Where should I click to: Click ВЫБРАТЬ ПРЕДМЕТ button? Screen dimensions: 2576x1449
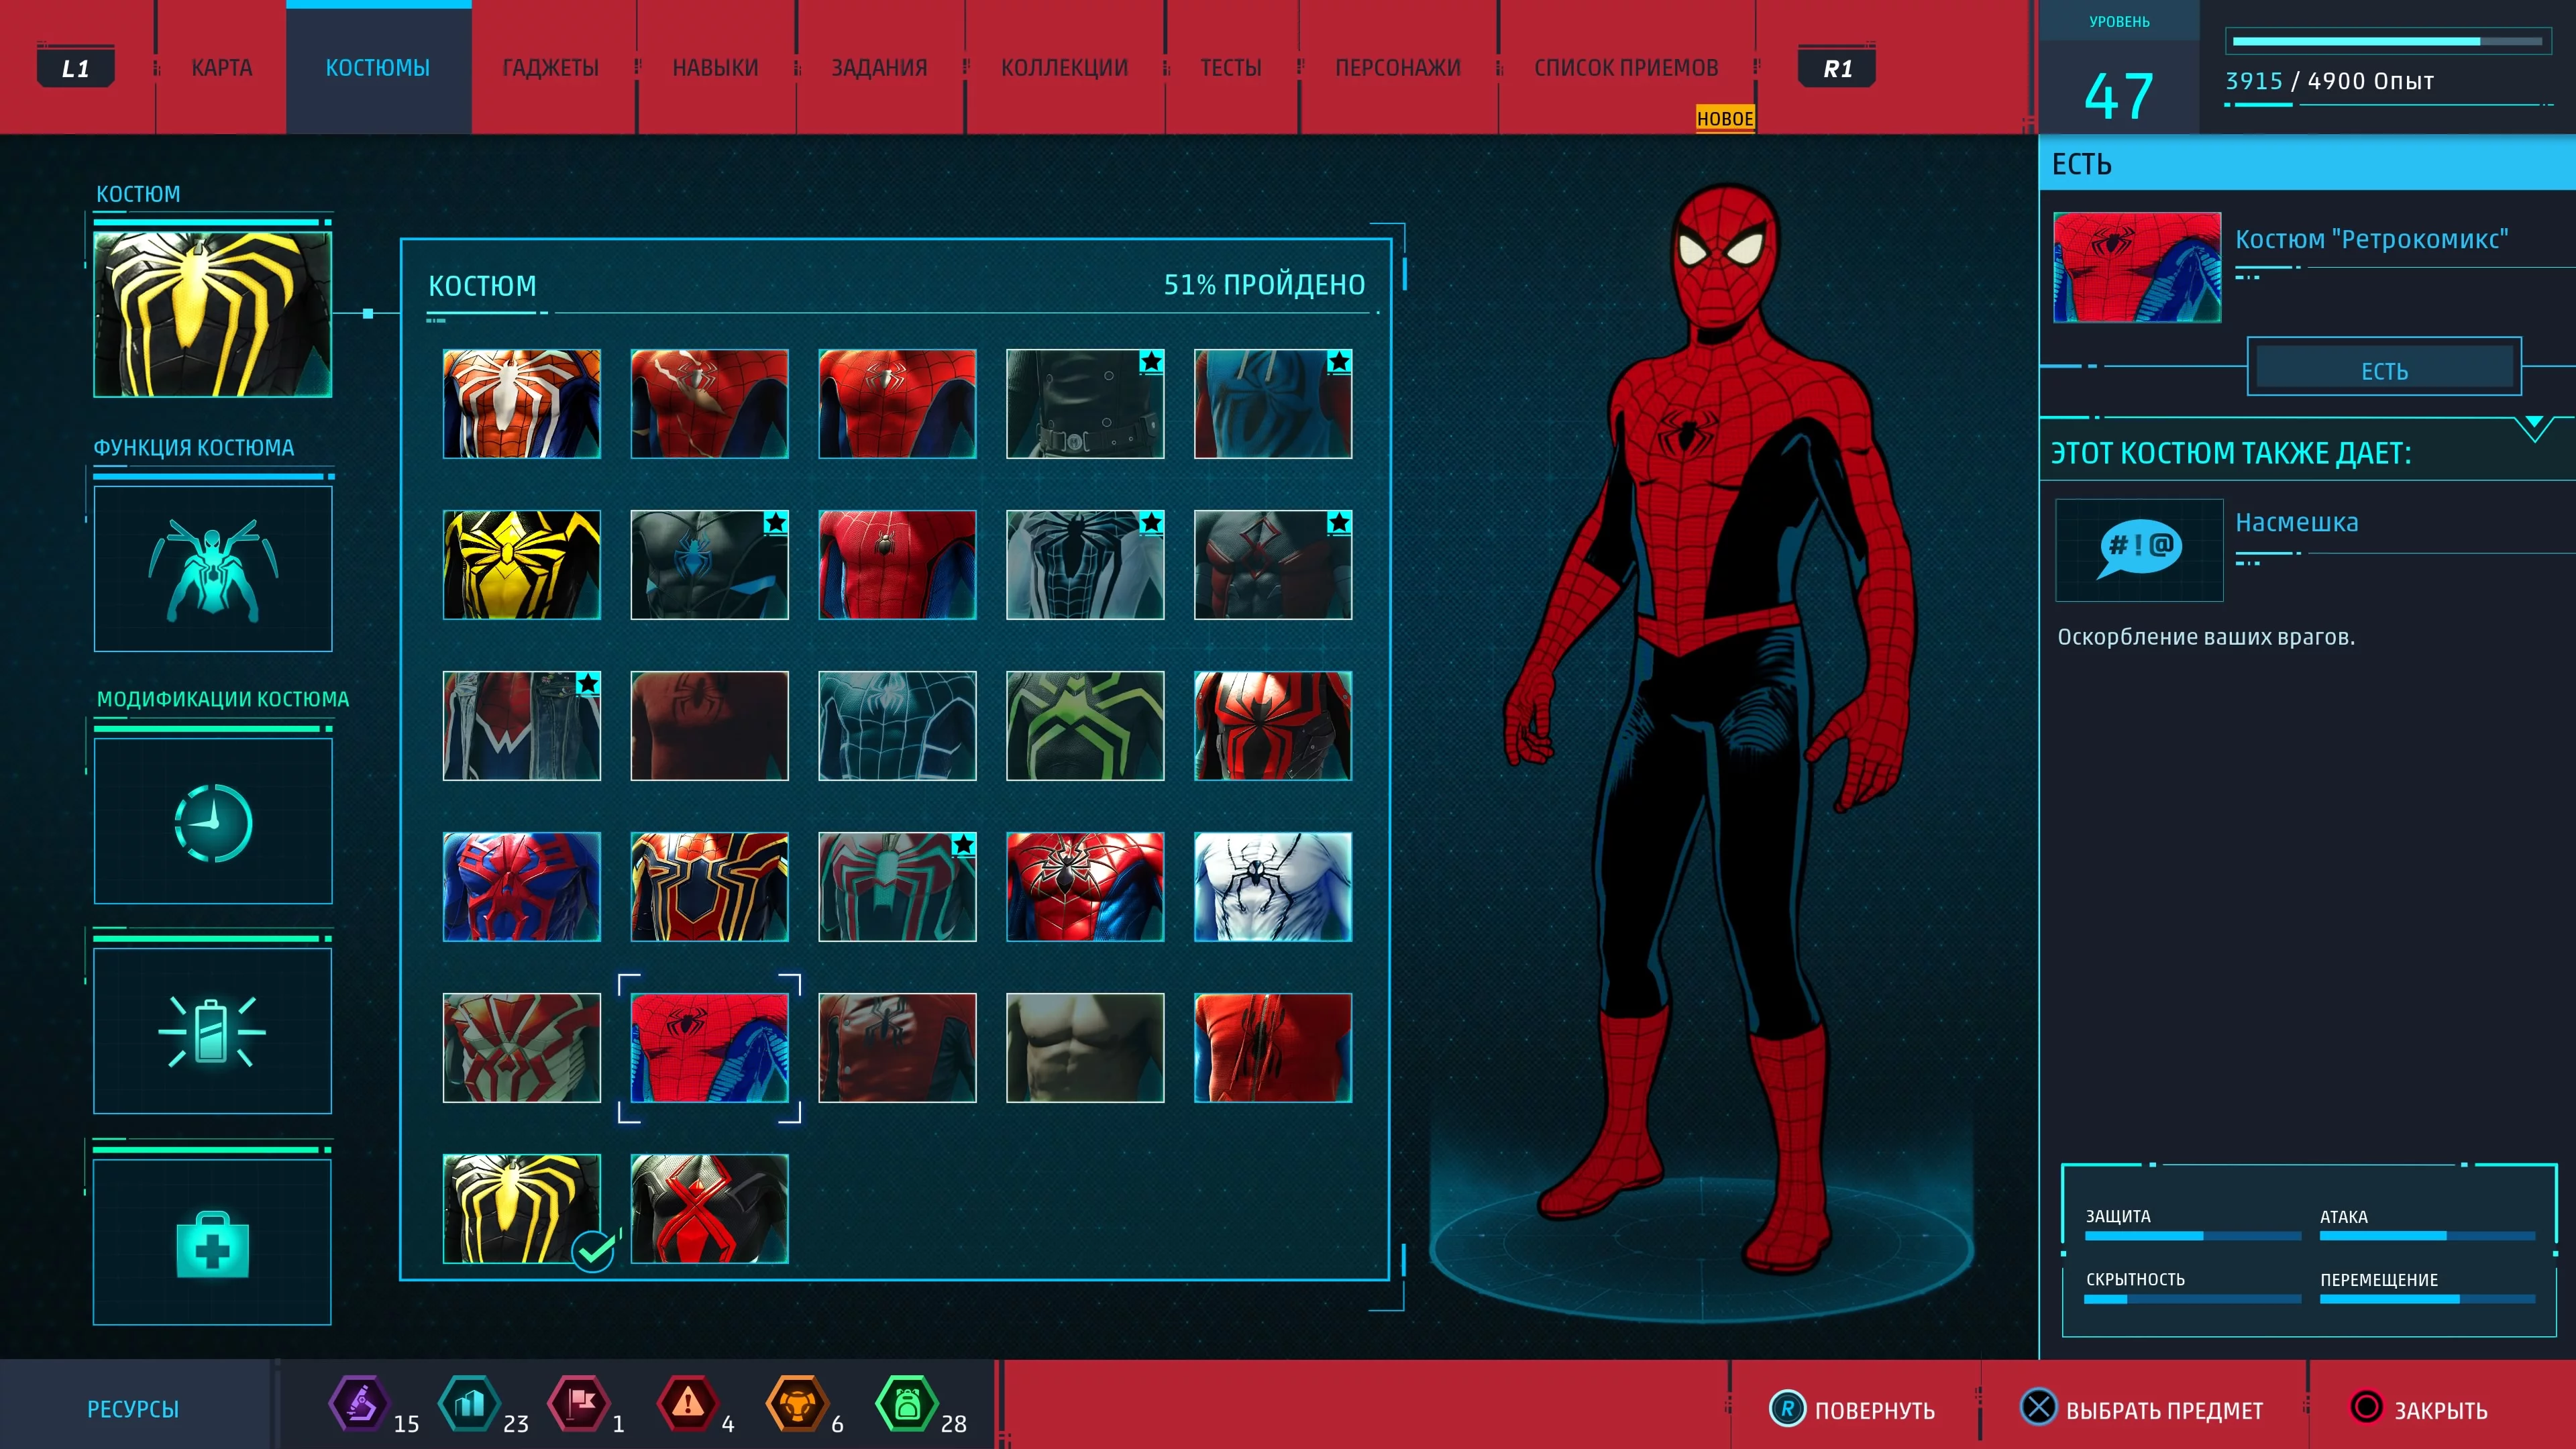pyautogui.click(x=2141, y=1409)
